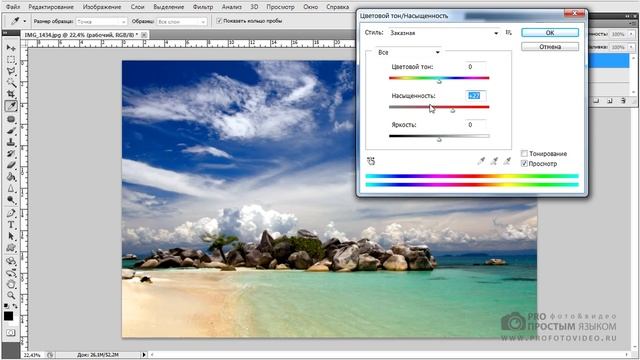
Task: Select the Crop tool
Action: (x=11, y=95)
